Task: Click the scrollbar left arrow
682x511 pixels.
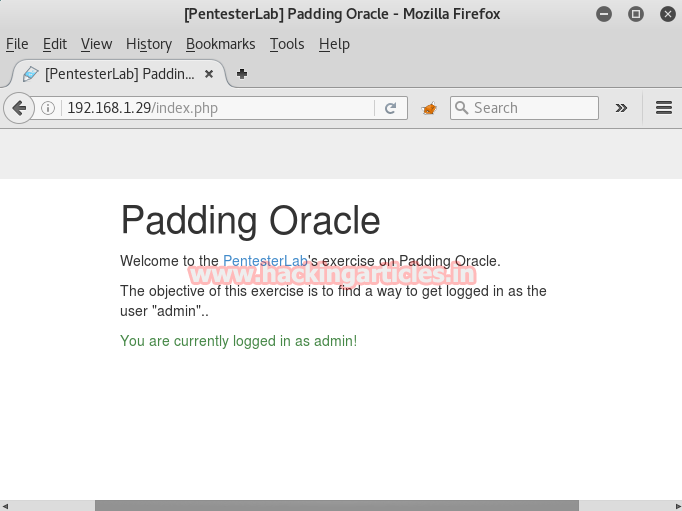Action: 5,506
